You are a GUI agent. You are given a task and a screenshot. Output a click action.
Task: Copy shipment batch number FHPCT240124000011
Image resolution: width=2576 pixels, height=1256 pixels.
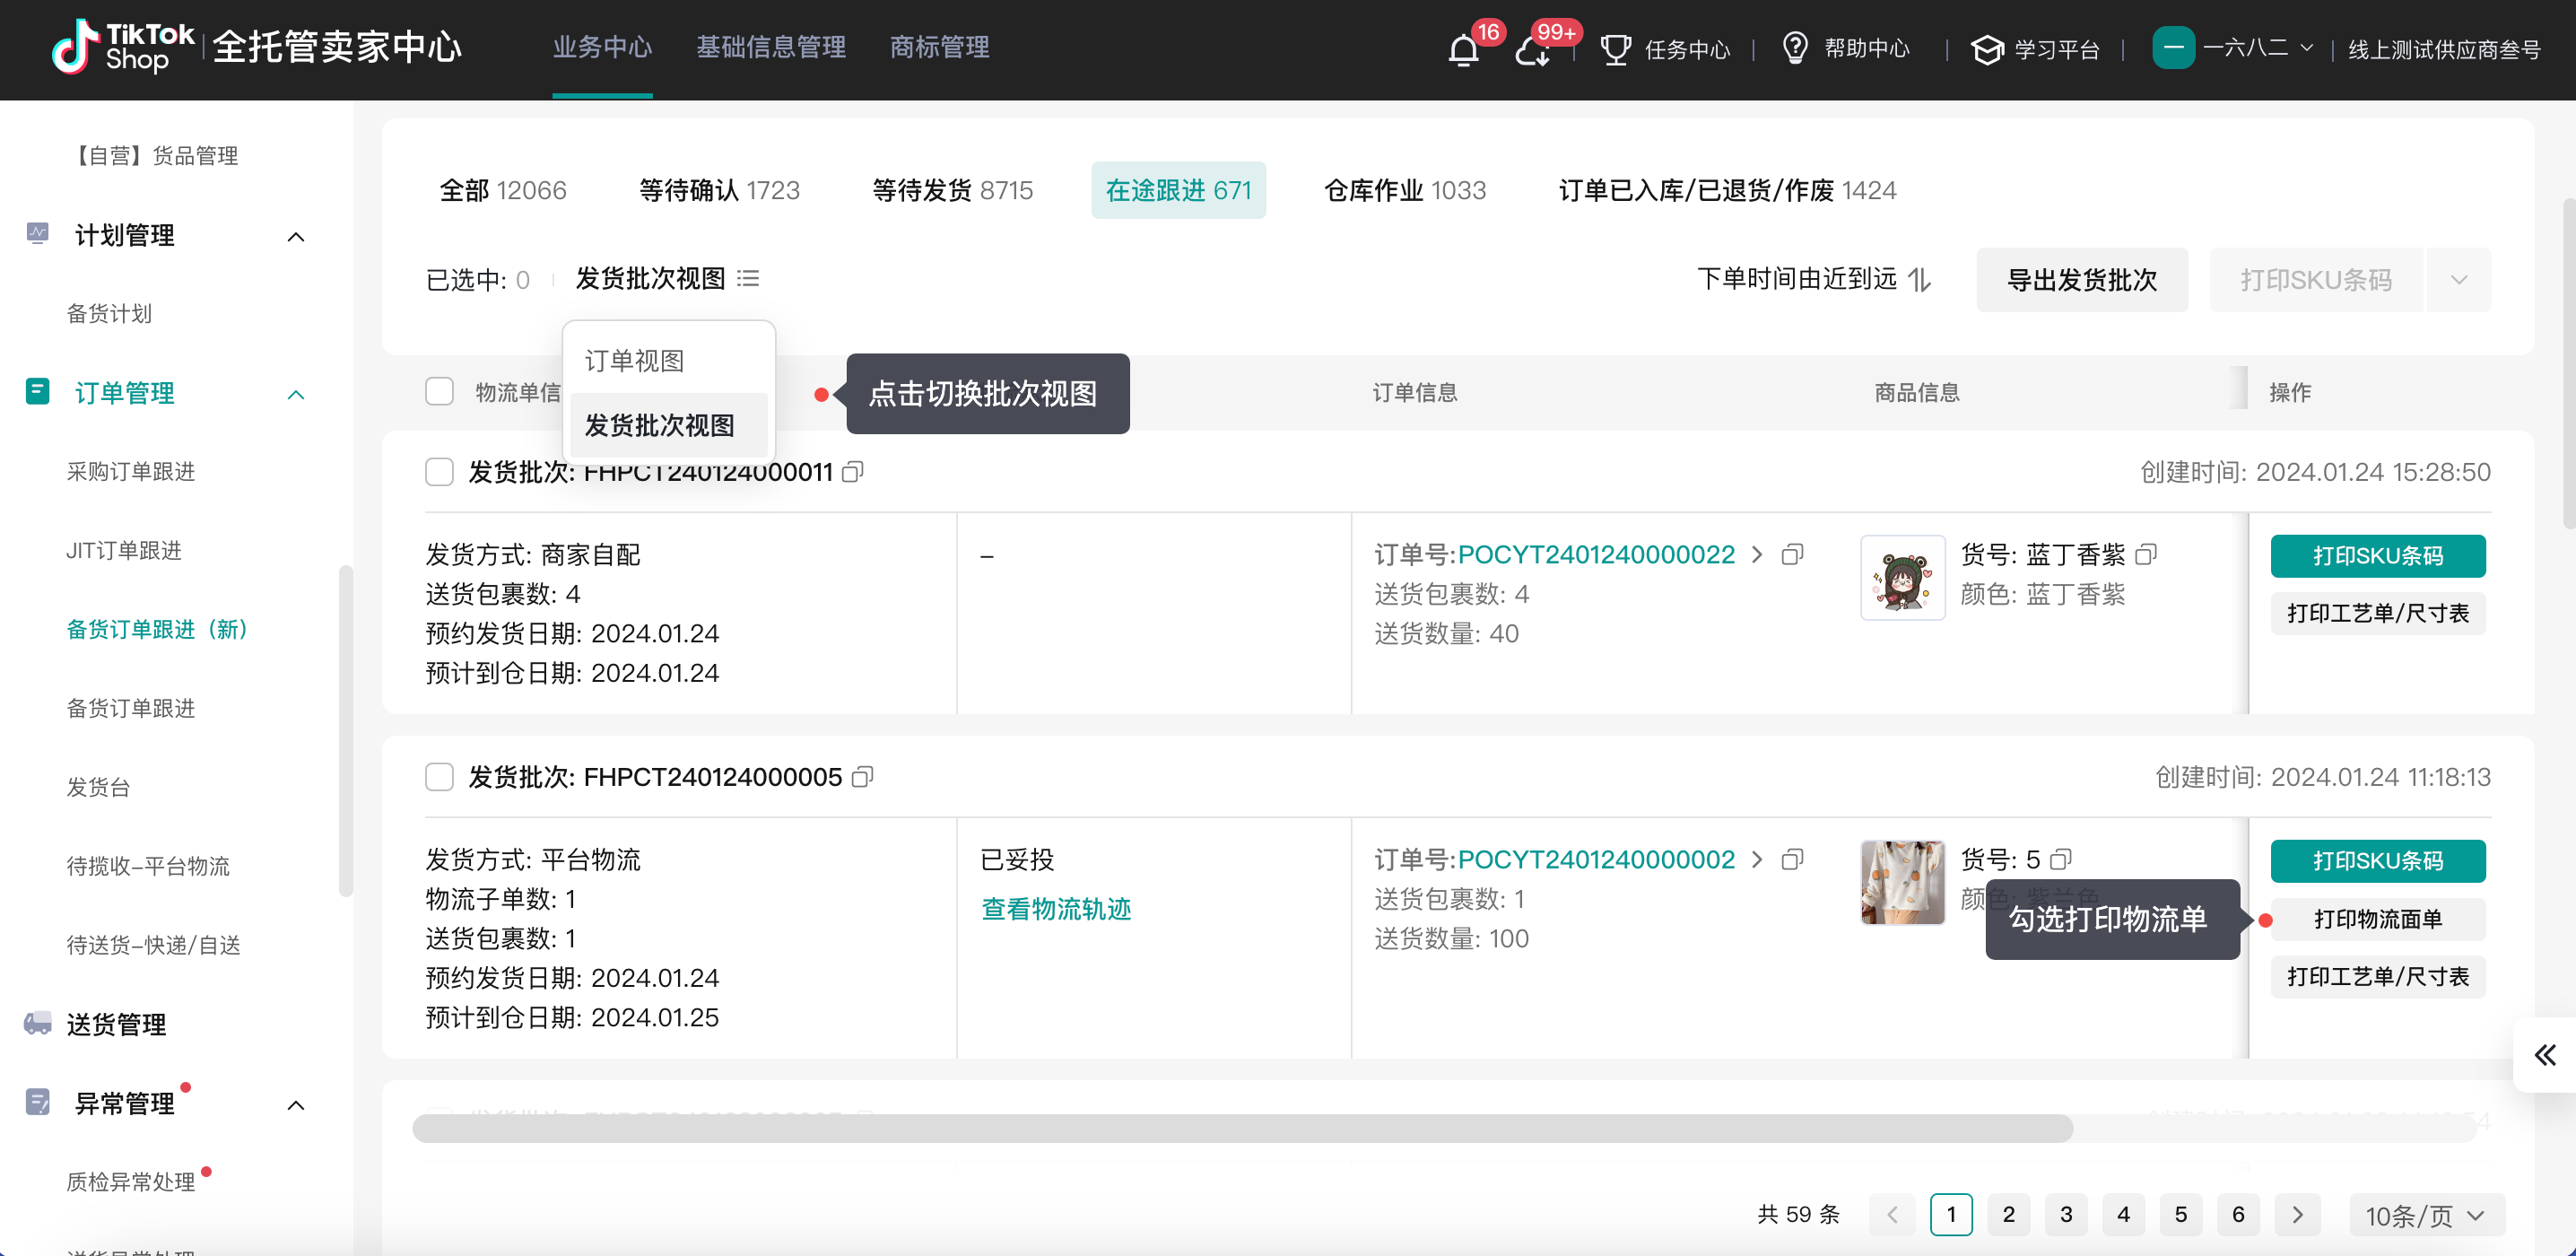853,471
